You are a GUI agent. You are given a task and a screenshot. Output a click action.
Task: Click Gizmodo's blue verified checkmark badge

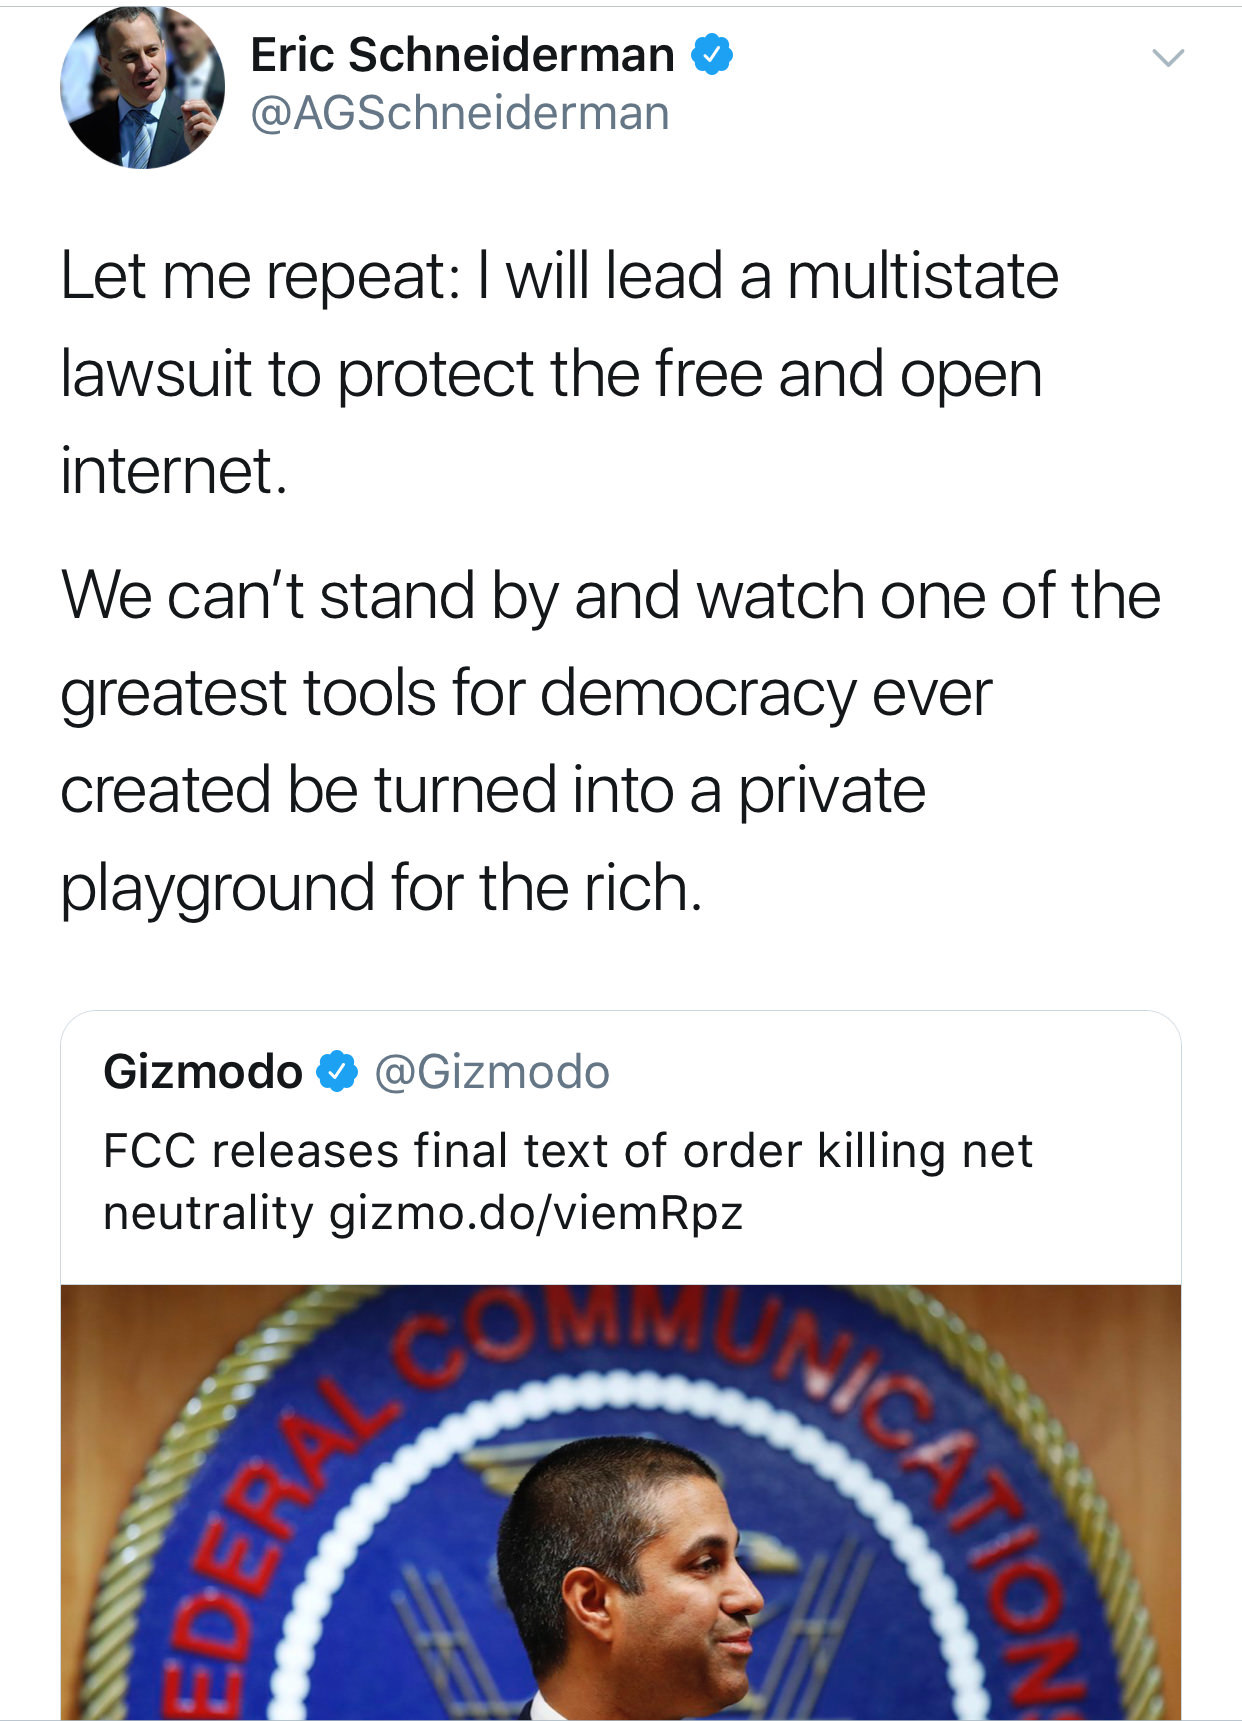(x=337, y=1072)
